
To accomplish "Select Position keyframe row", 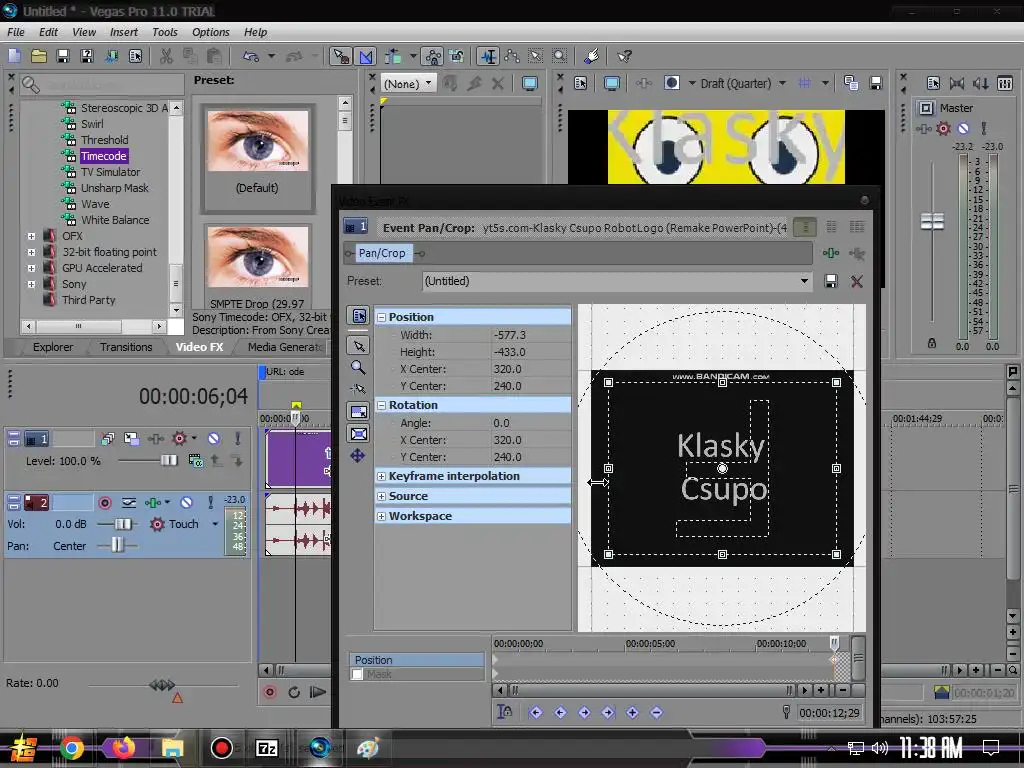I will coord(417,660).
